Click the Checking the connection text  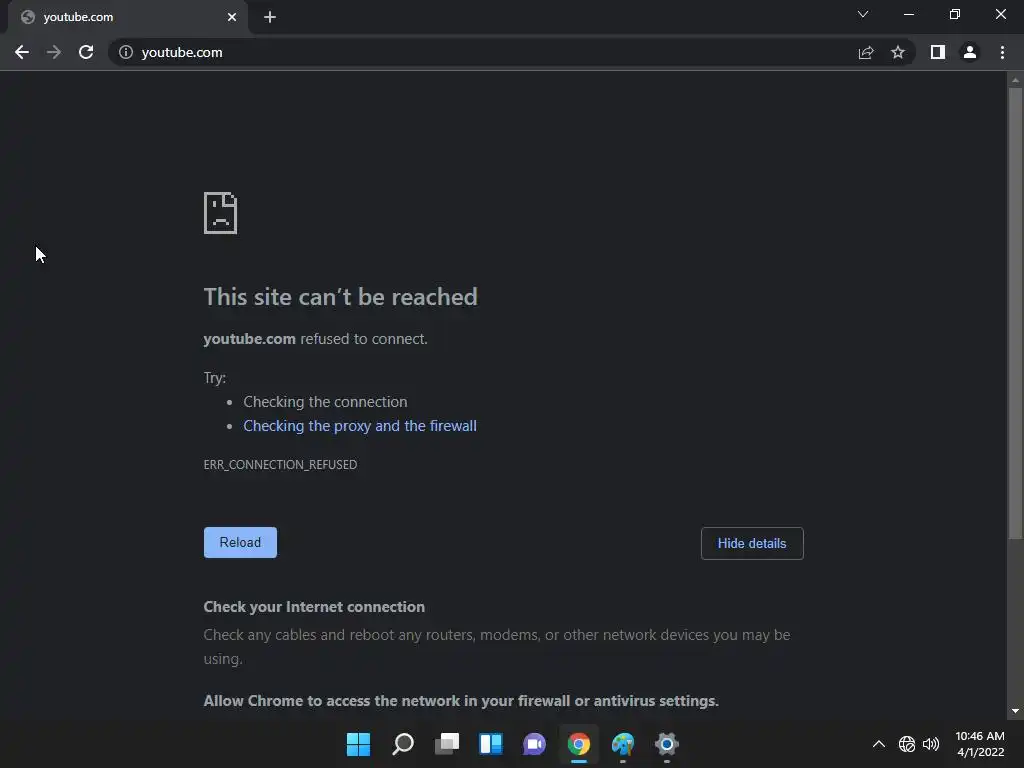[325, 402]
